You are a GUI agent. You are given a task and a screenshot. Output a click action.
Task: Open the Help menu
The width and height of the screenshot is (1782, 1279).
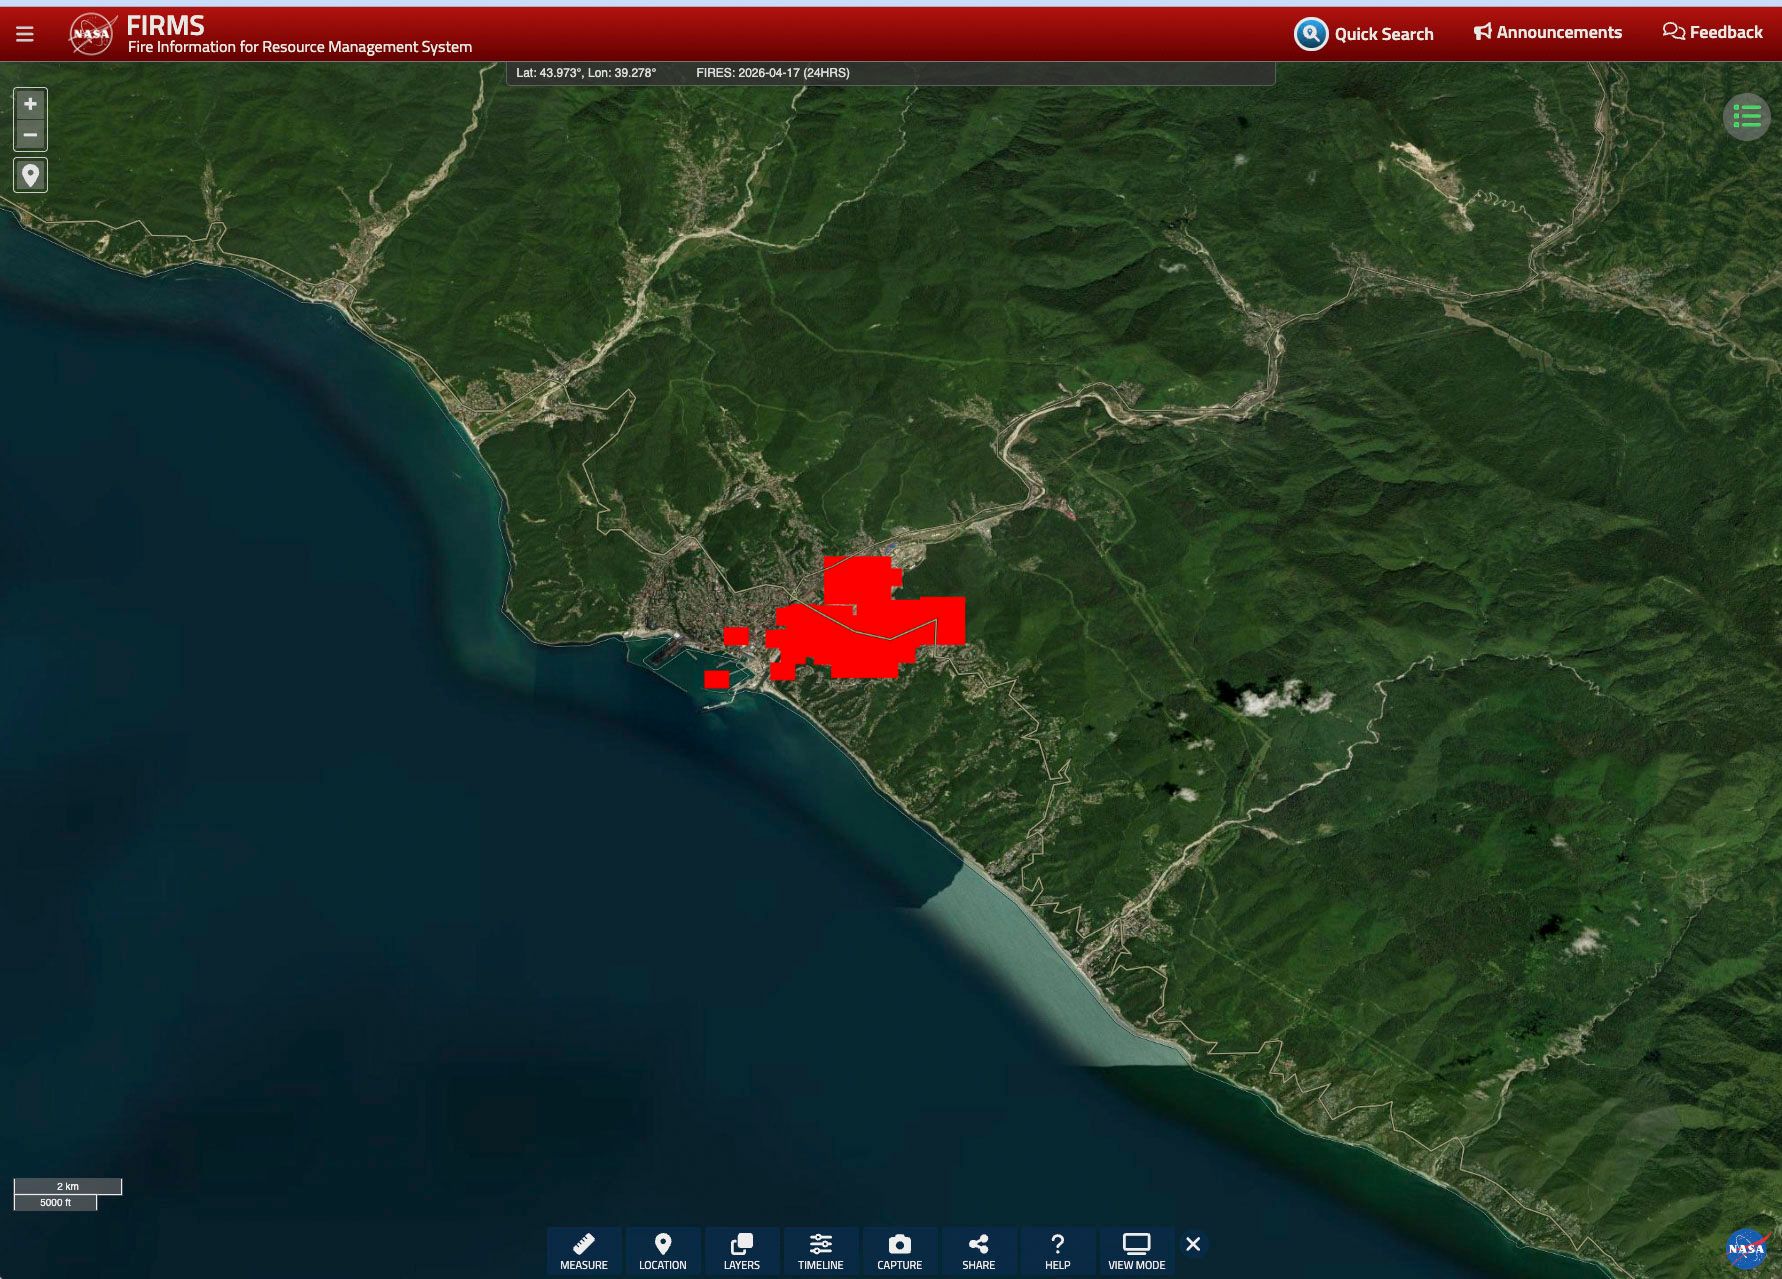[1058, 1251]
